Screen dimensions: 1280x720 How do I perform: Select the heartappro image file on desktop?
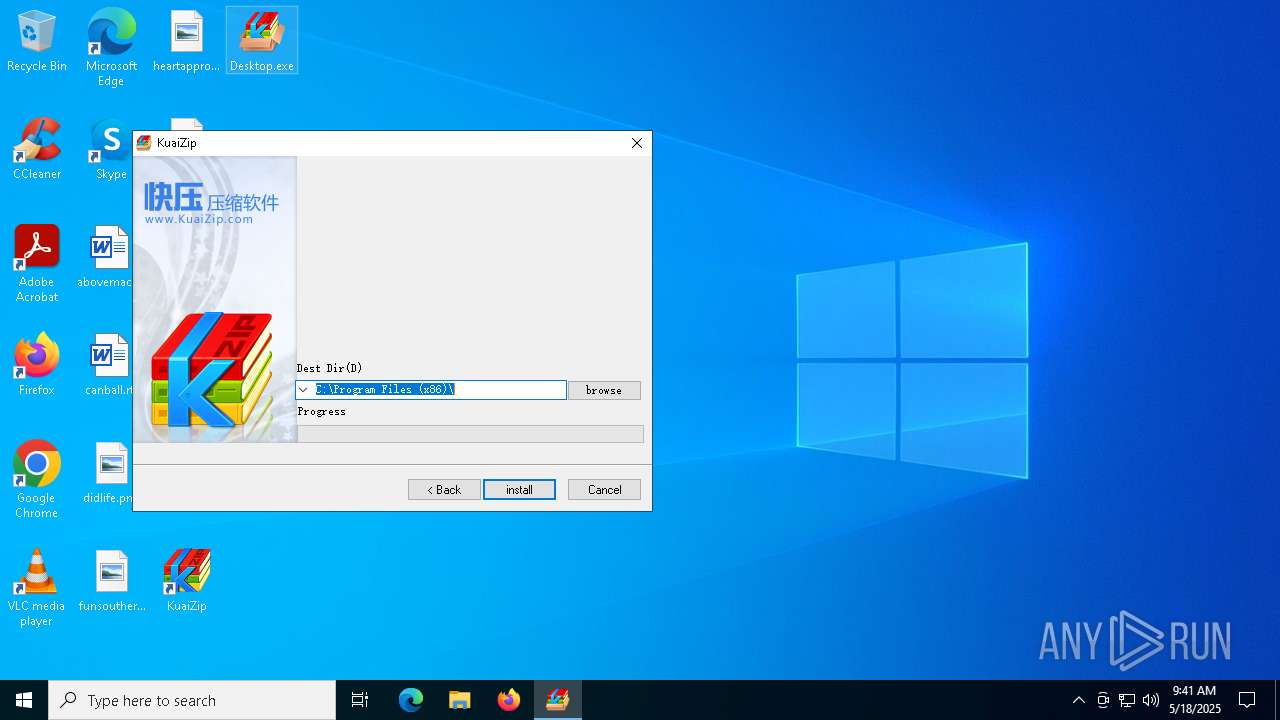[186, 41]
